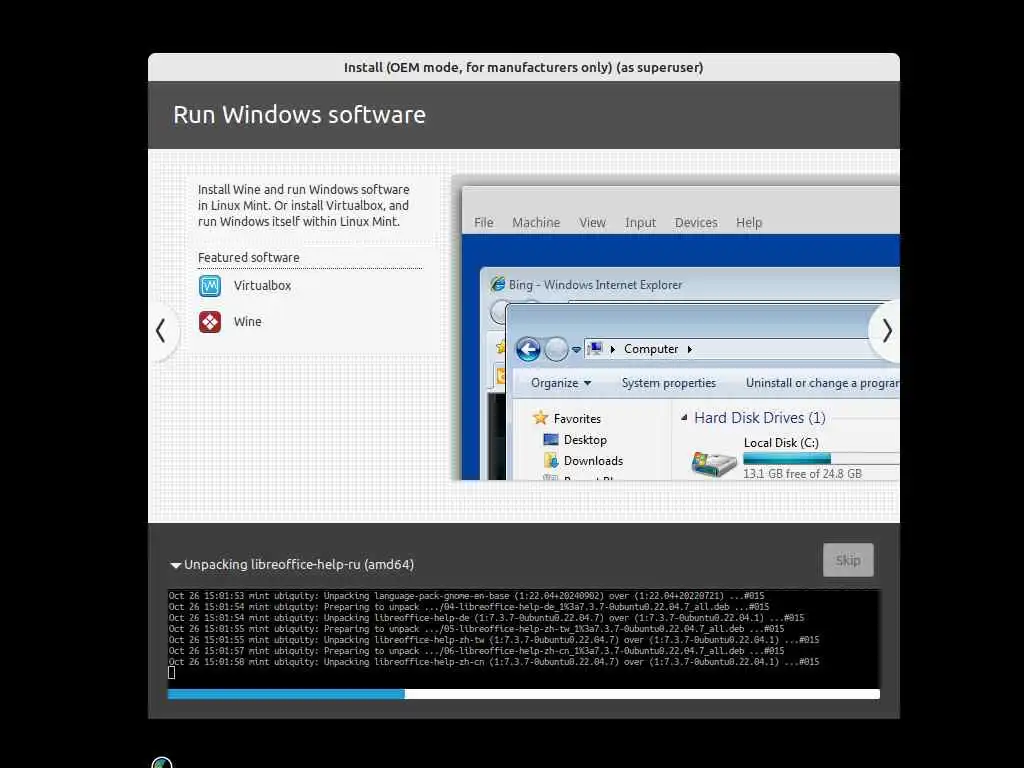Click the log line unpacking libreoffice-help-zh-cn
This screenshot has height=768, width=1024.
(x=494, y=662)
